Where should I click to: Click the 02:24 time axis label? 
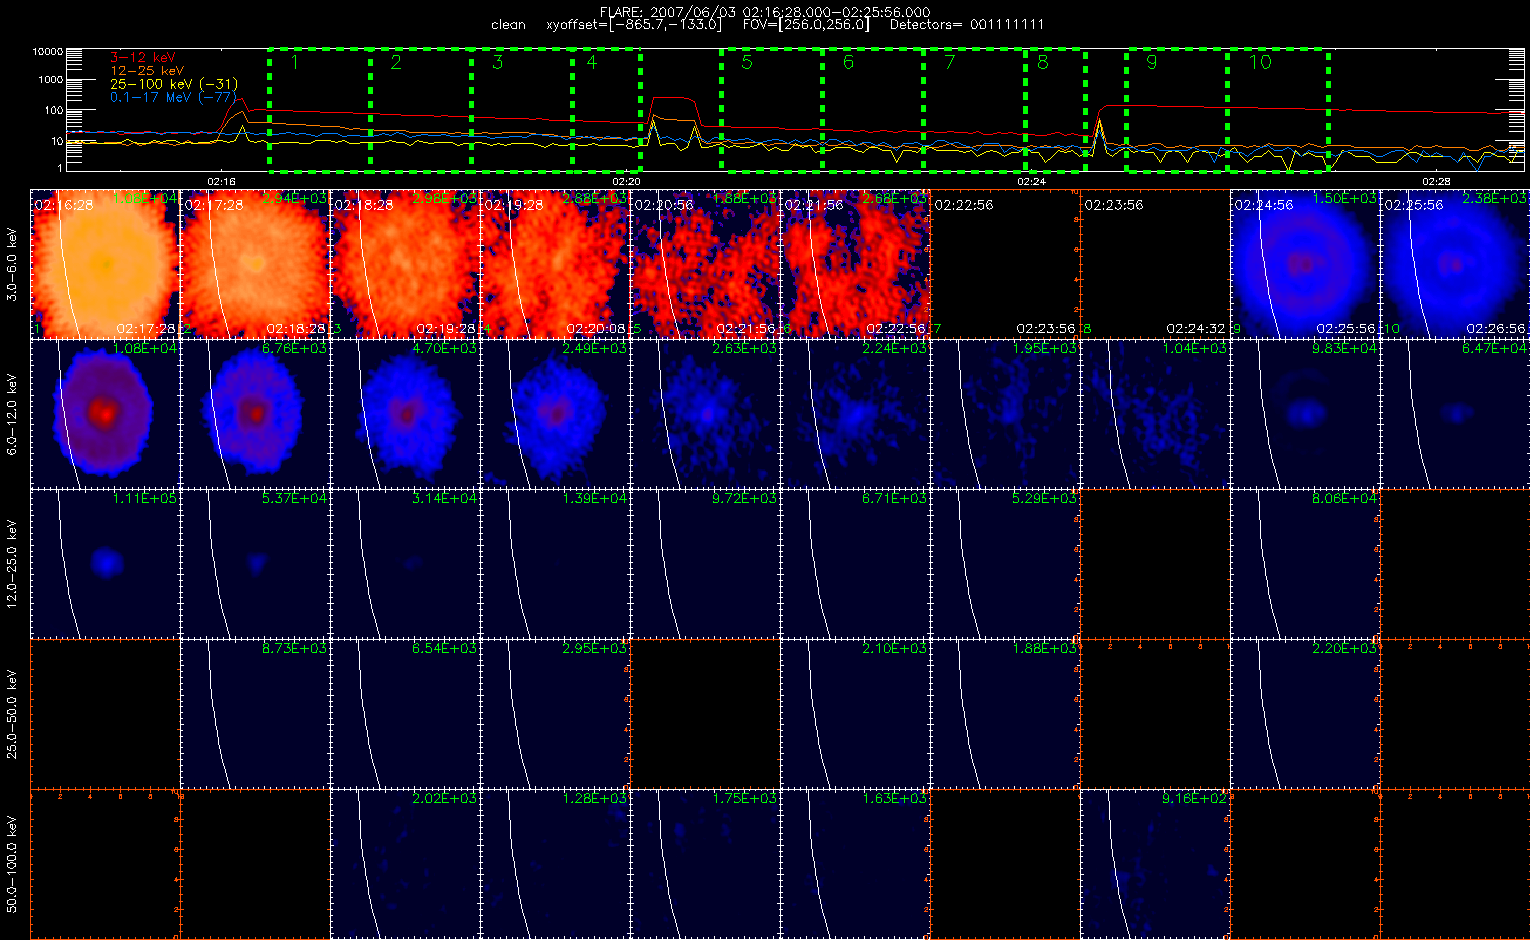(1031, 181)
